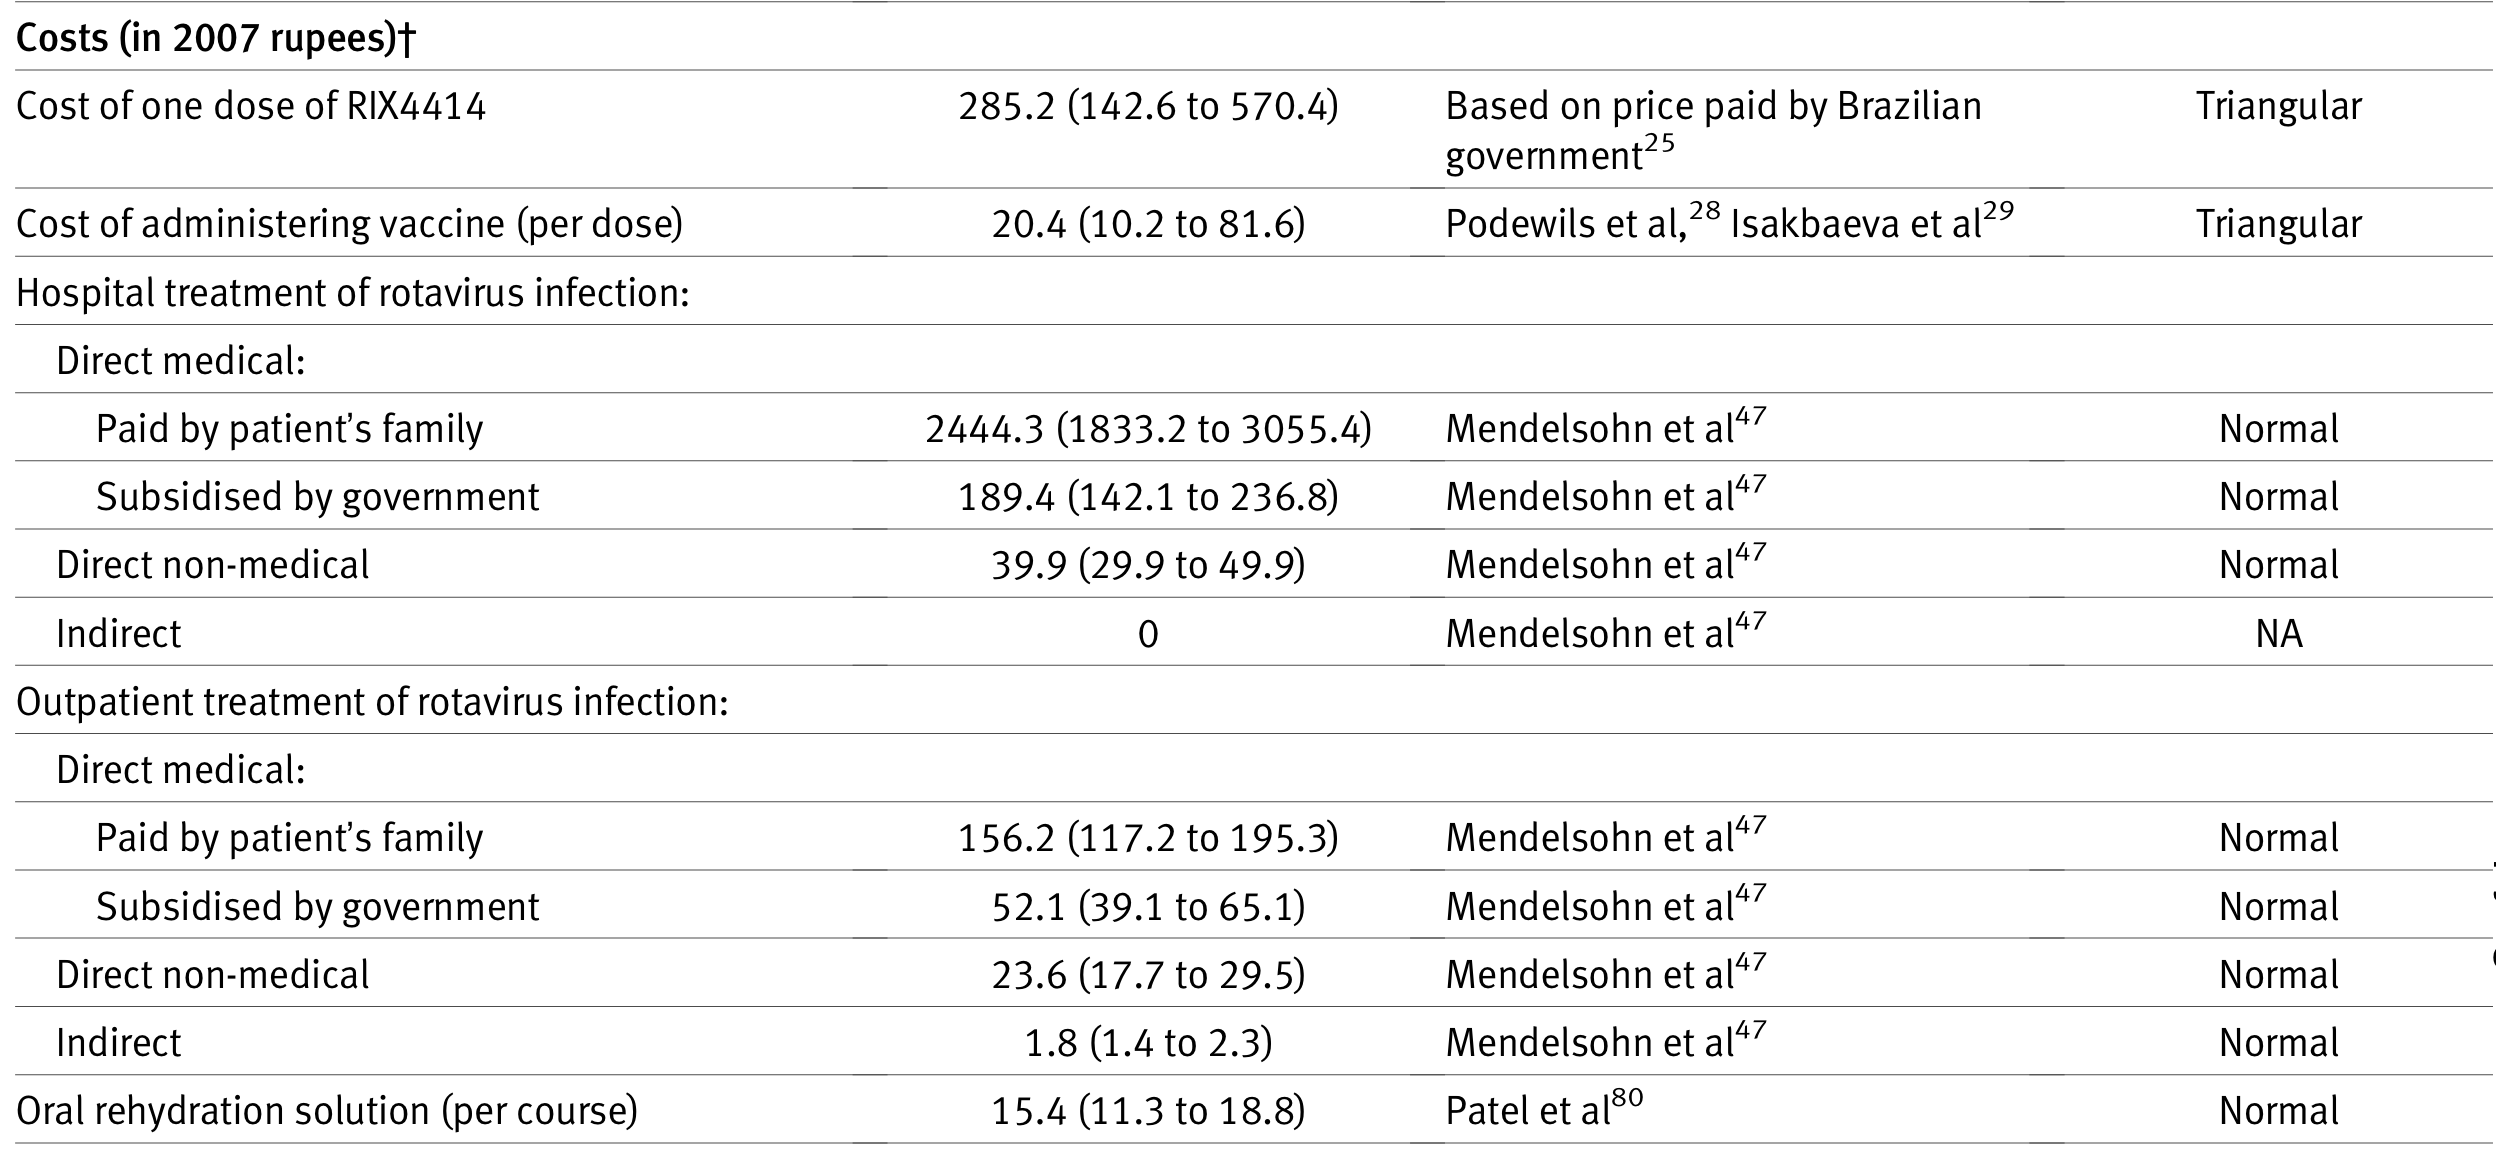Click the dagger footnote marker after Costs heading
2496x1152 pixels.
click(406, 38)
